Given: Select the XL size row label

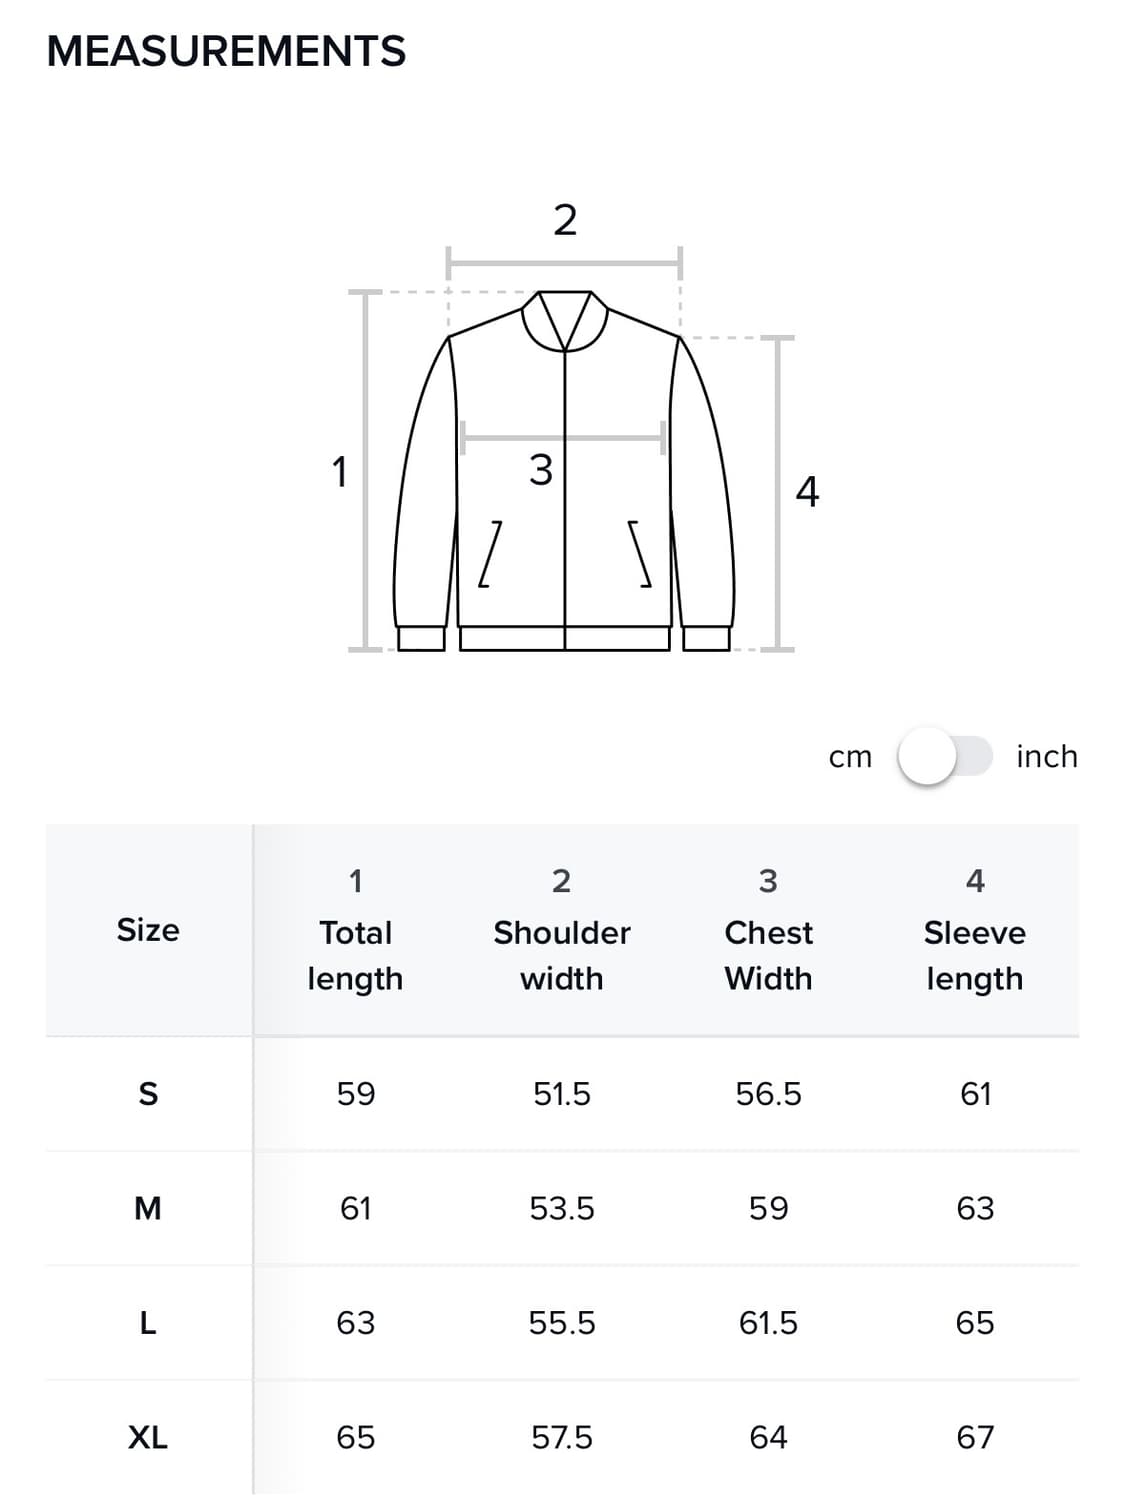Looking at the screenshot, I should coord(148,1438).
